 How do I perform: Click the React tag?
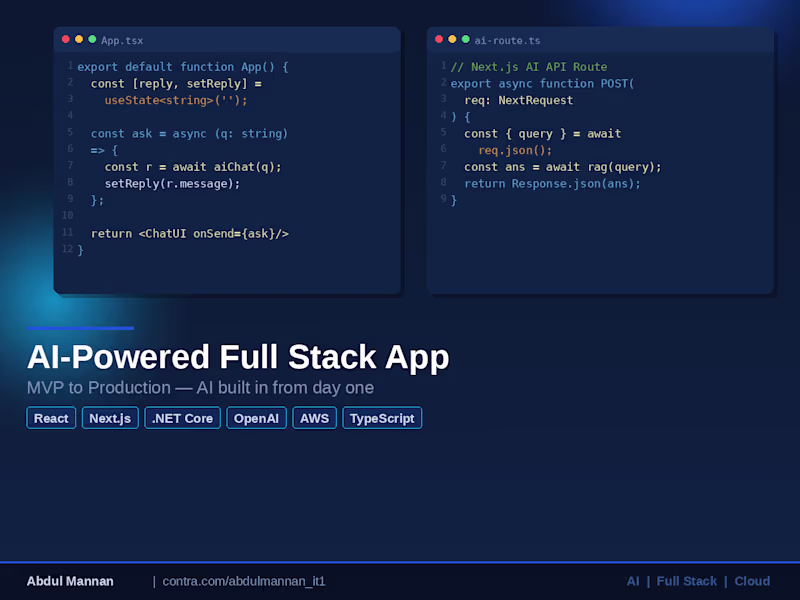51,418
